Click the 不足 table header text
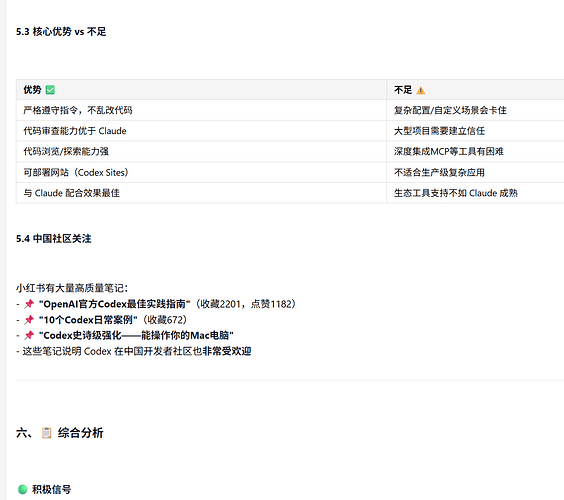This screenshot has height=500, width=564. (403, 90)
